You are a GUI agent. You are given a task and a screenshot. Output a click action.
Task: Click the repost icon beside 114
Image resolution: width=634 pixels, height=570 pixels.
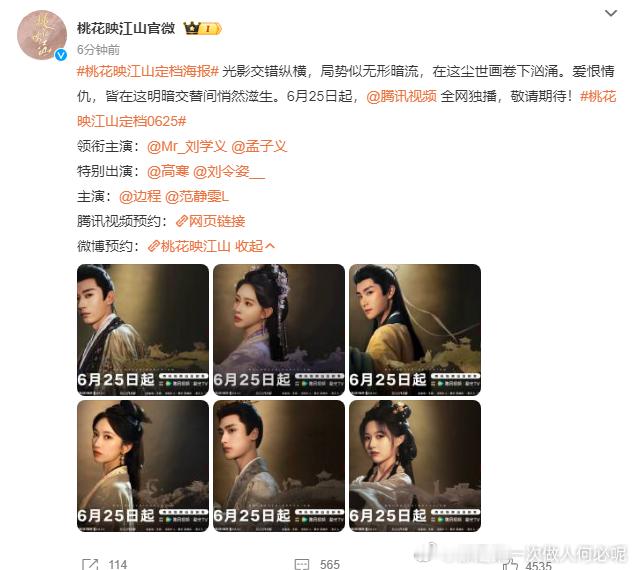pyautogui.click(x=90, y=564)
